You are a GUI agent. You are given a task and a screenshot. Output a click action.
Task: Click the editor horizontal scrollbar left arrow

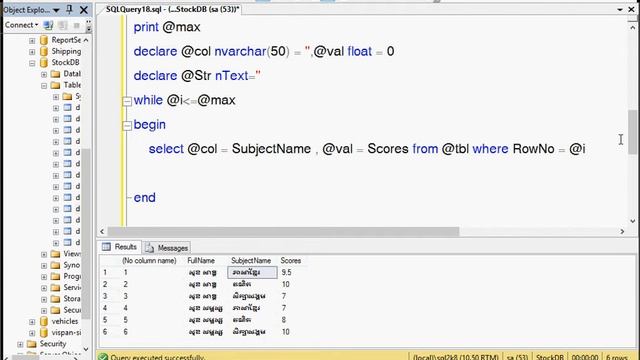[x=102, y=231]
